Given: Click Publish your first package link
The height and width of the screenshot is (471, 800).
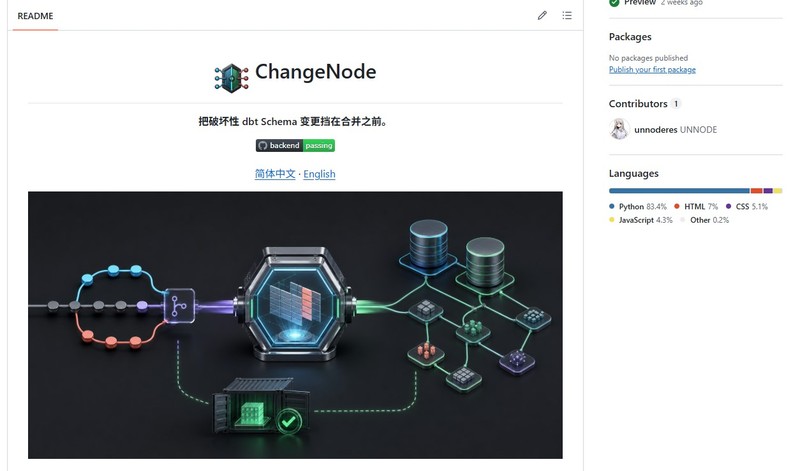Looking at the screenshot, I should click(652, 69).
